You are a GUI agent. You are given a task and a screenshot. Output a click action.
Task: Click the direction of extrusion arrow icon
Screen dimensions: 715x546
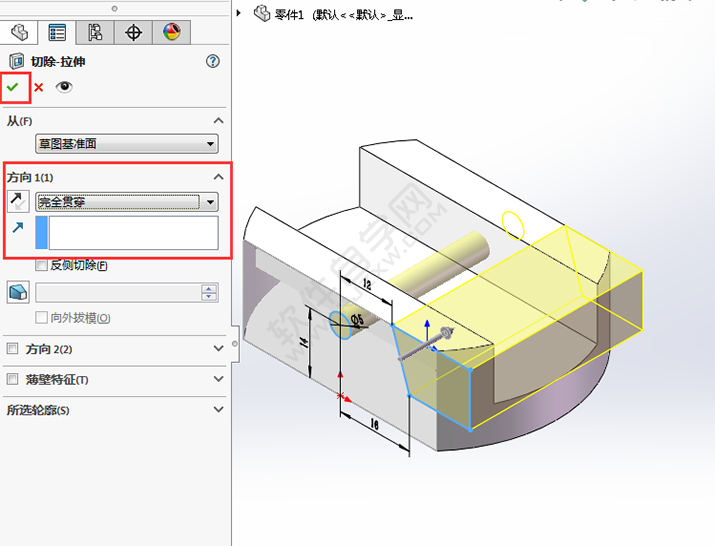(18, 227)
